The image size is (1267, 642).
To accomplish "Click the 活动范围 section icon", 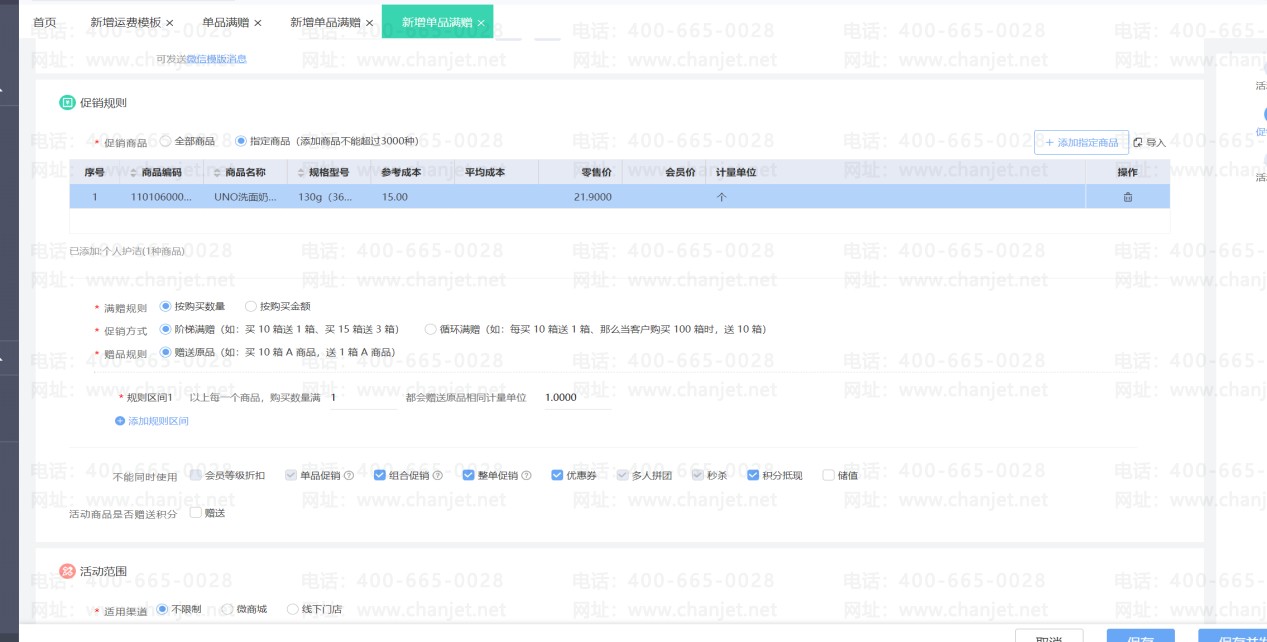I will 67,571.
